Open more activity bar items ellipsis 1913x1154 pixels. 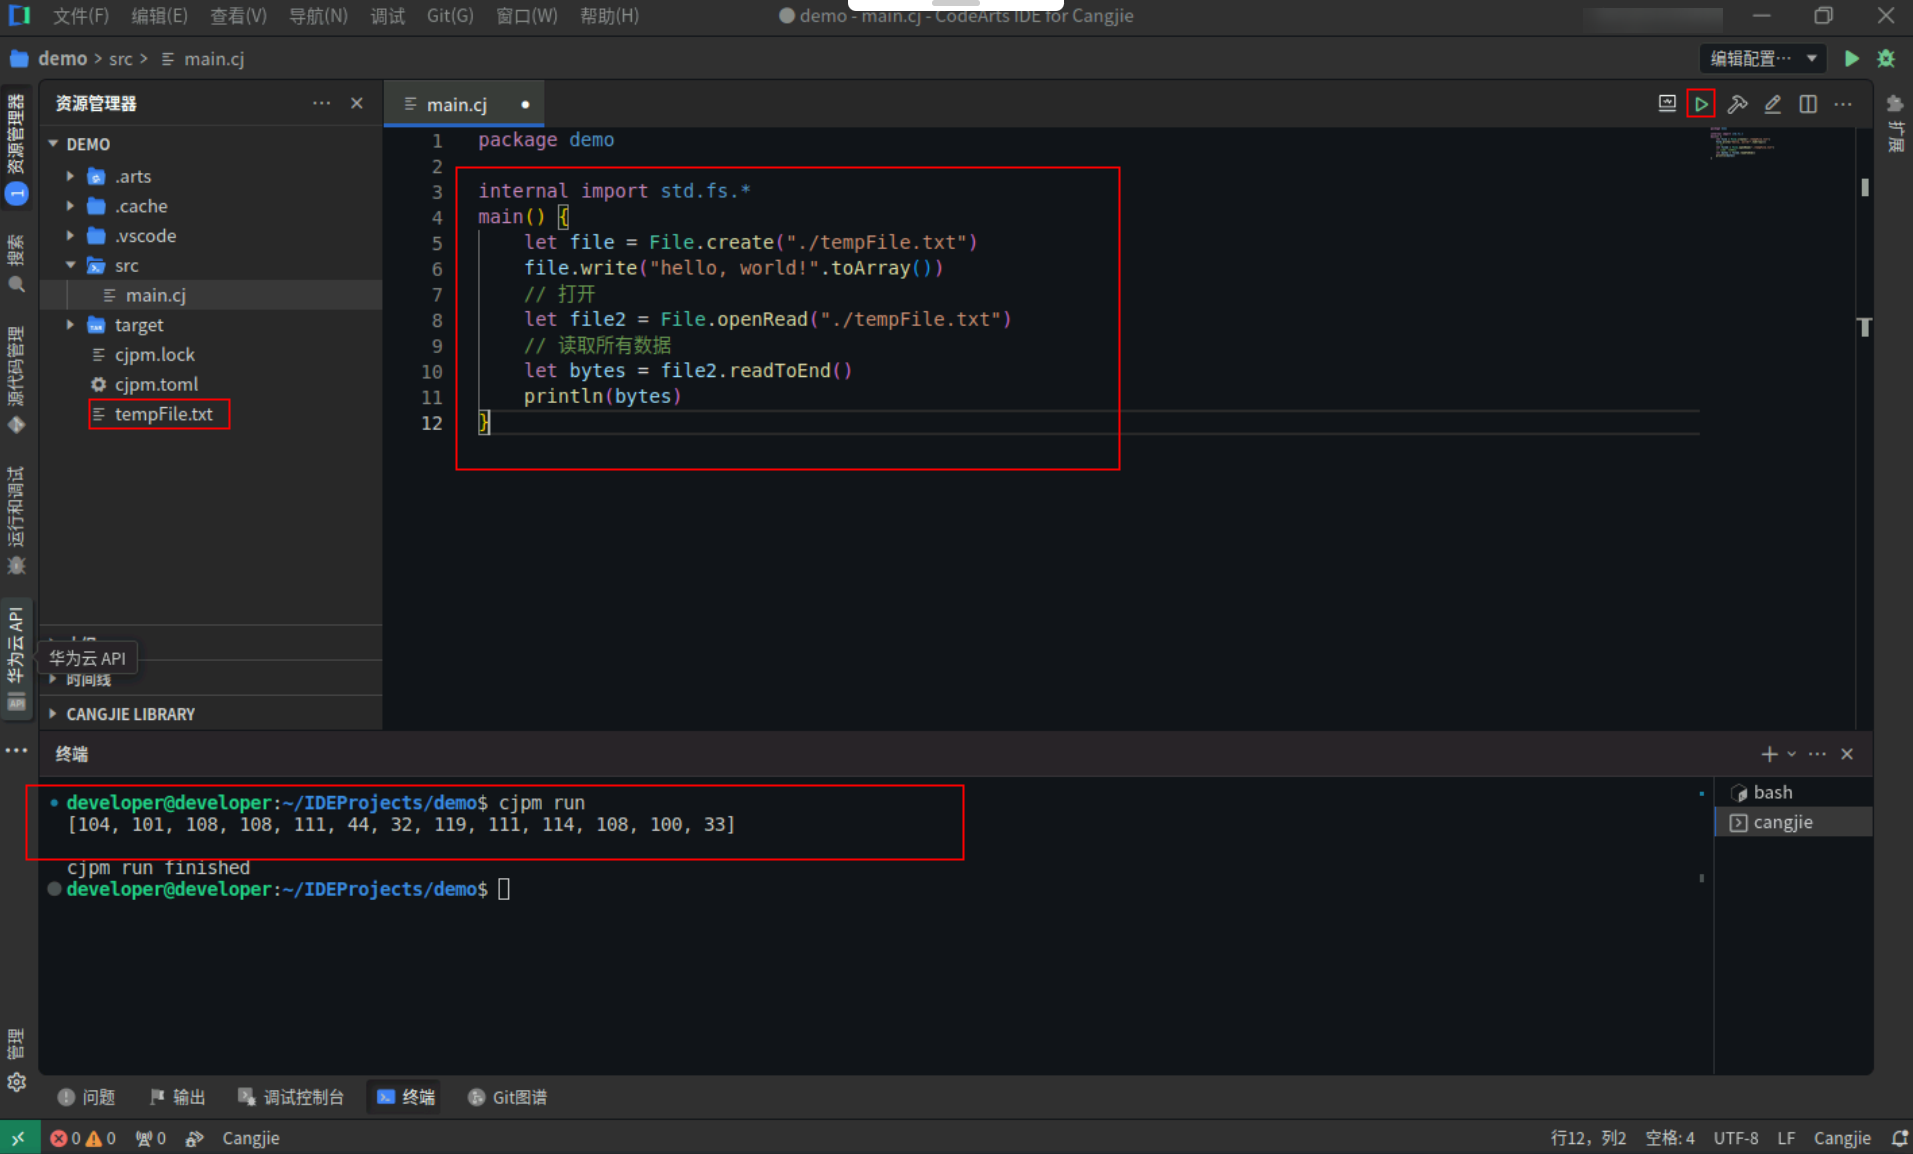(x=16, y=750)
